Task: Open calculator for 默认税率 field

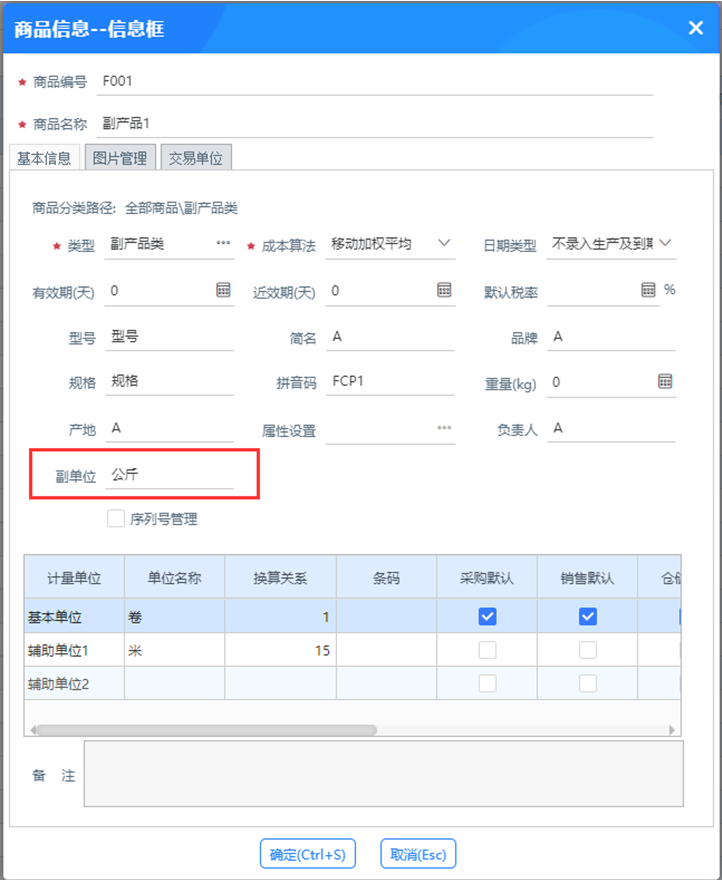Action: point(648,290)
